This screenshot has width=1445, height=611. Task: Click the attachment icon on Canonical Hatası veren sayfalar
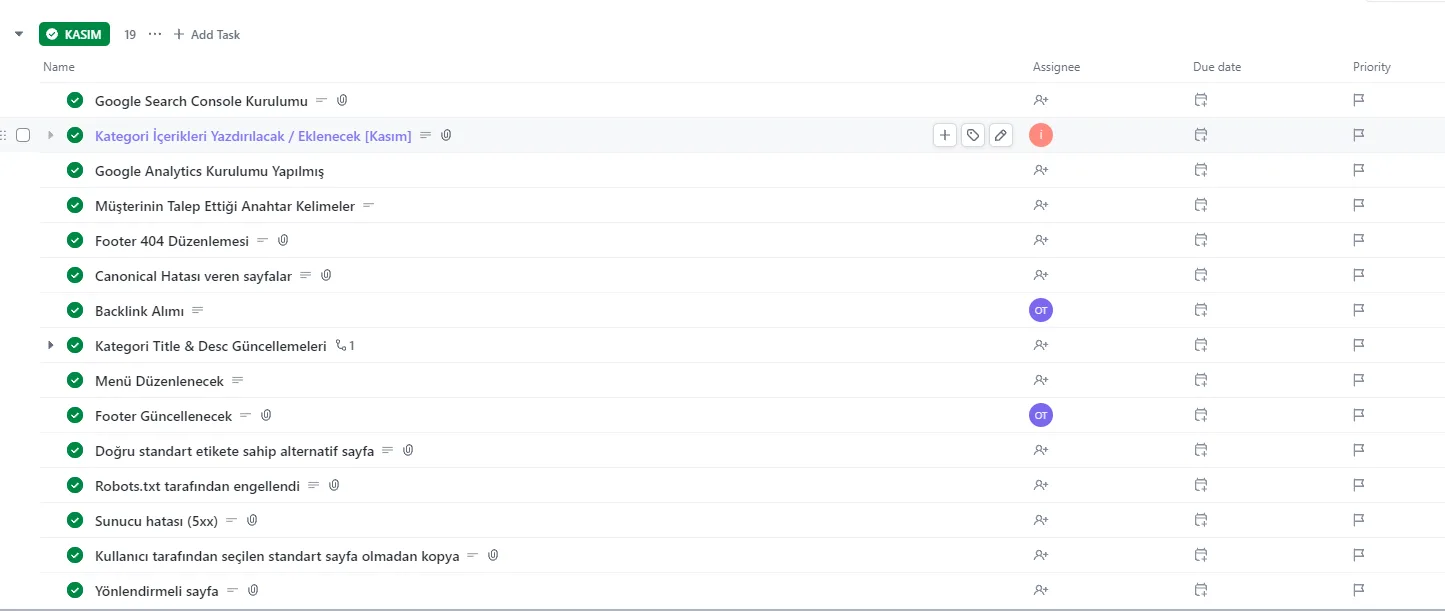tap(326, 275)
